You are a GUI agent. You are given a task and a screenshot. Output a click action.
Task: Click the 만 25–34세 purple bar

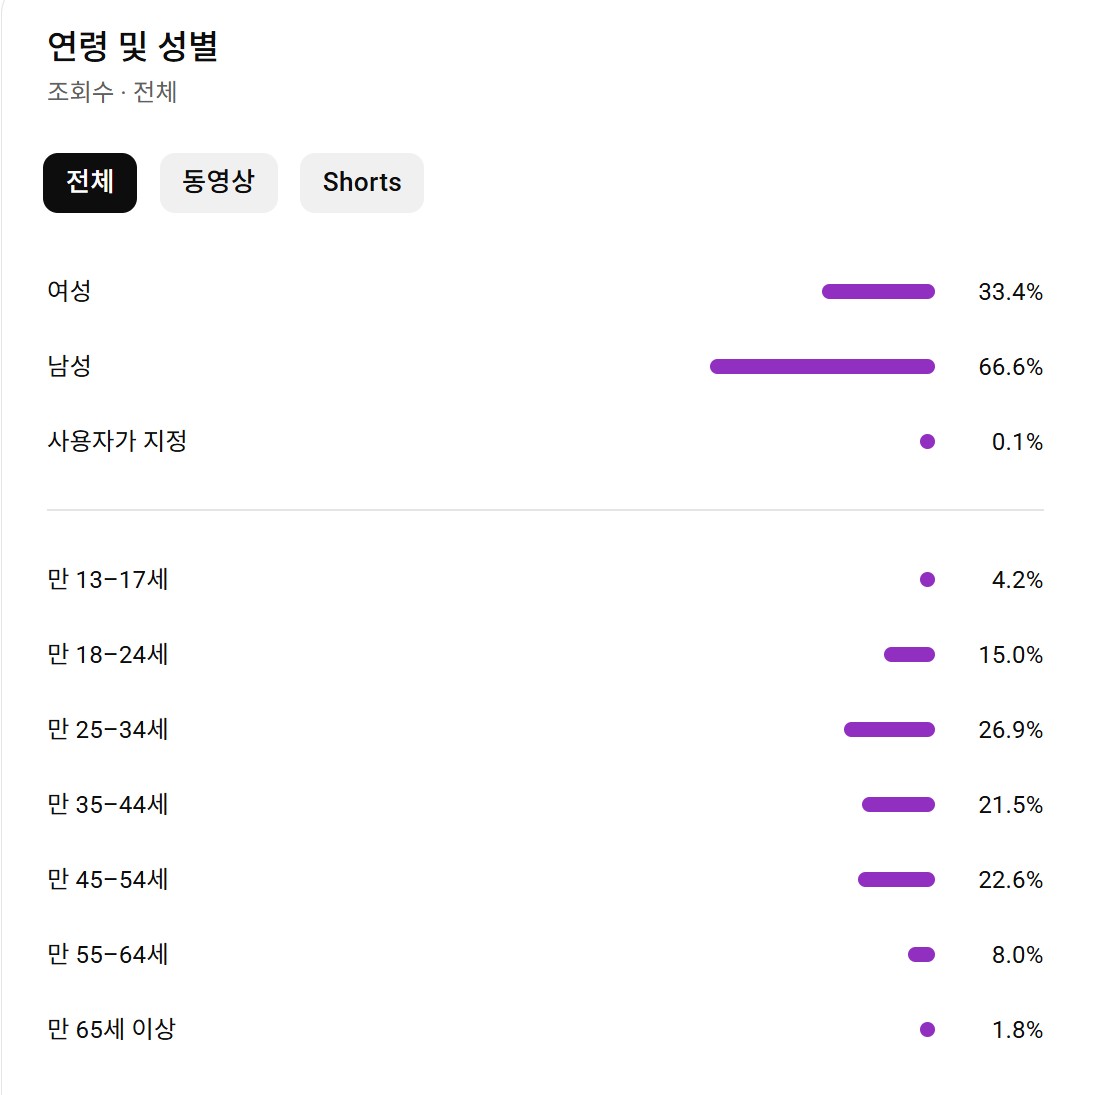click(x=889, y=730)
